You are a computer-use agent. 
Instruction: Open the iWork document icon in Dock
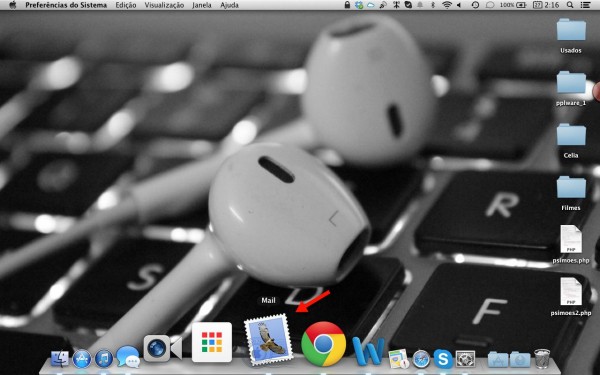pos(398,359)
